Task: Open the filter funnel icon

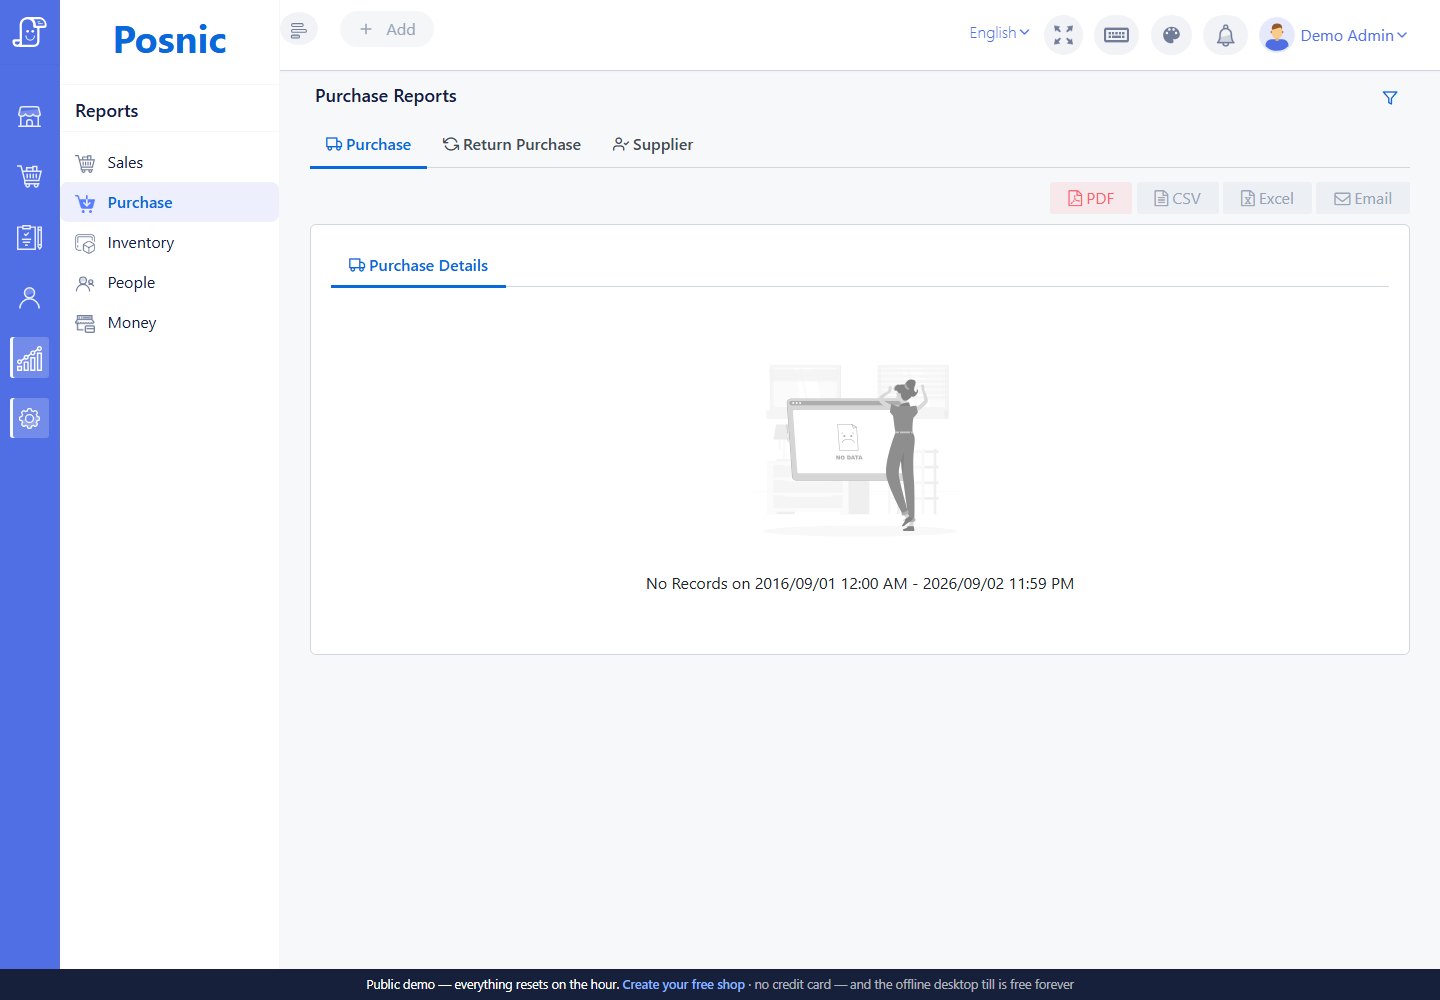Action: pos(1390,98)
